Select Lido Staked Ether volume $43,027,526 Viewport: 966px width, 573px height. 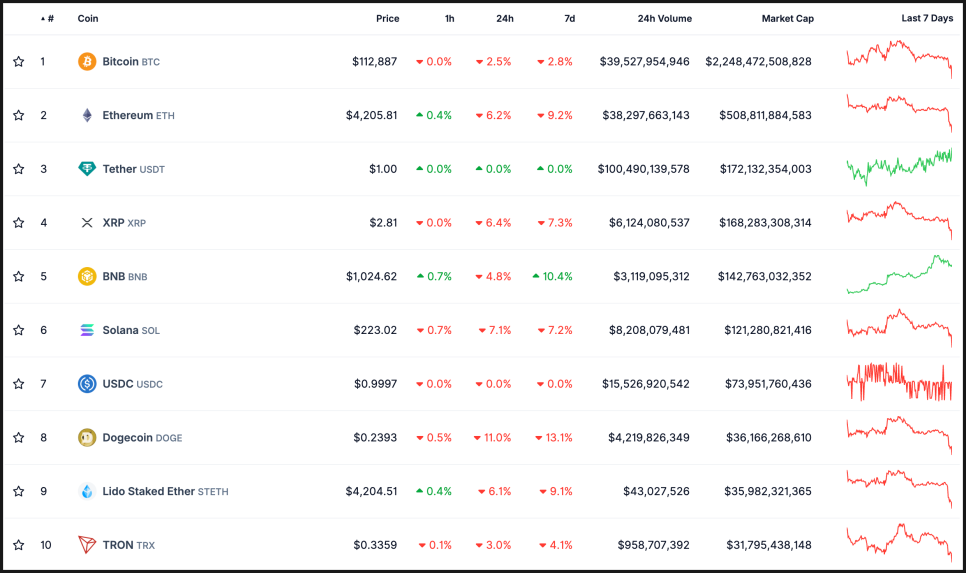(x=656, y=491)
